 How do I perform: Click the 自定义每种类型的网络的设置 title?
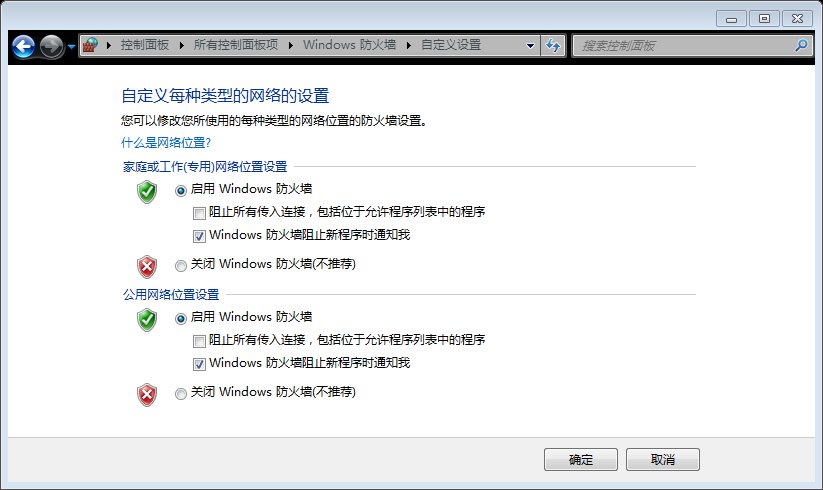(225, 96)
